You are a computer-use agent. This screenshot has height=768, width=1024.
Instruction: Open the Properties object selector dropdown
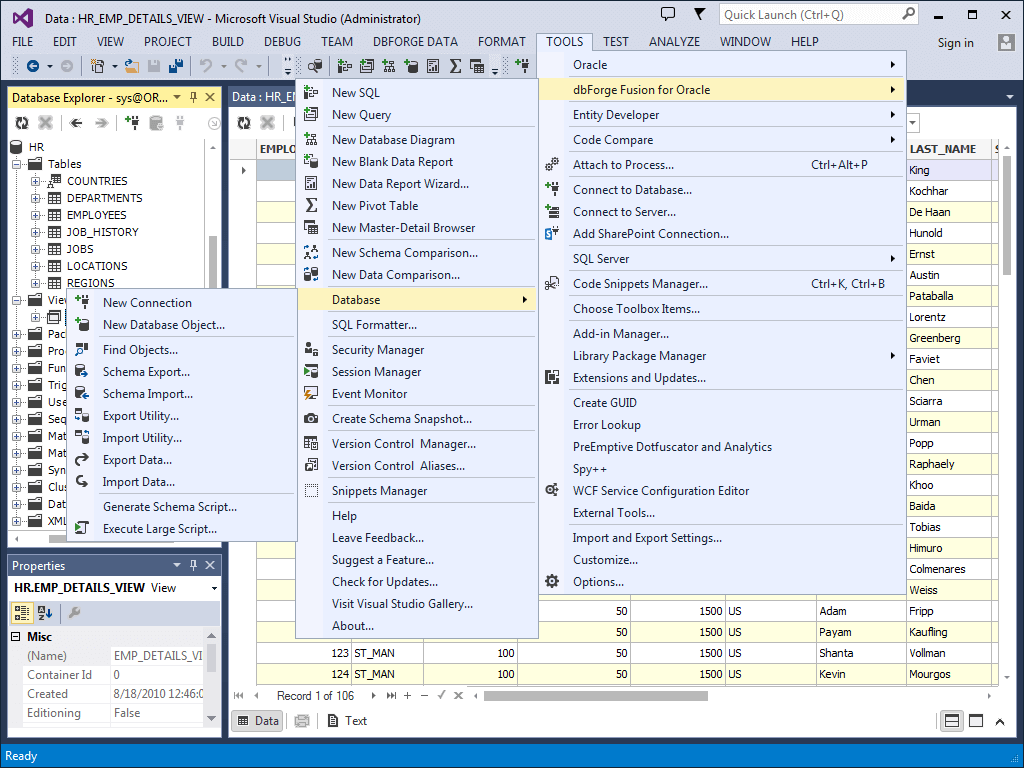tap(214, 588)
